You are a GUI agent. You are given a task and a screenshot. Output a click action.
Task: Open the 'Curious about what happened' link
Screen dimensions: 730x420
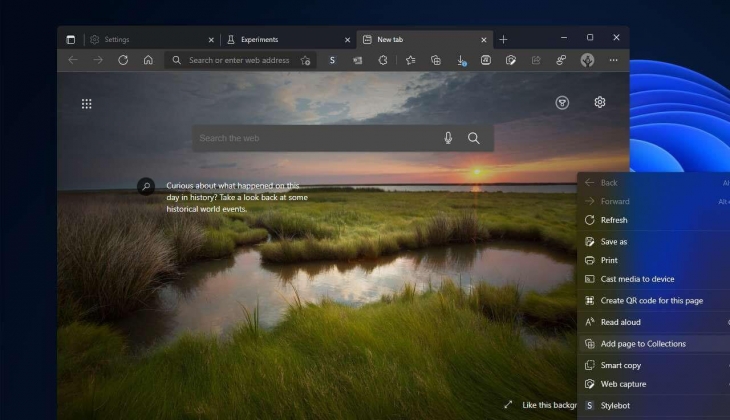tap(237, 197)
